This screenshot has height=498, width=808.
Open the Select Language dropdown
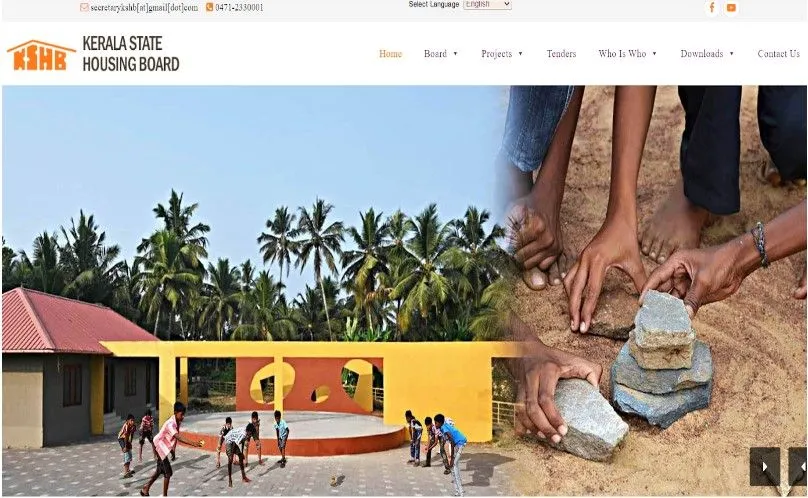click(x=487, y=4)
